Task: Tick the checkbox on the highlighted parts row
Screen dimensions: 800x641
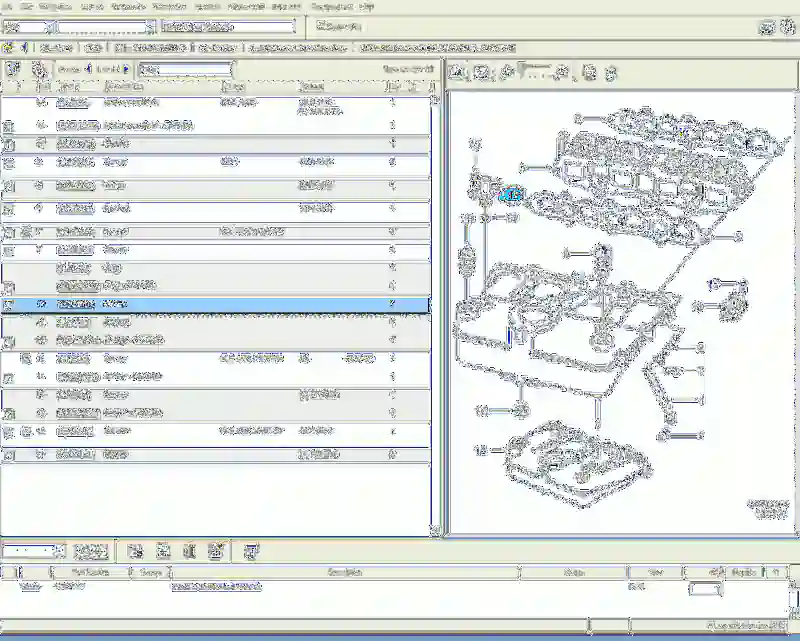Action: [9, 305]
